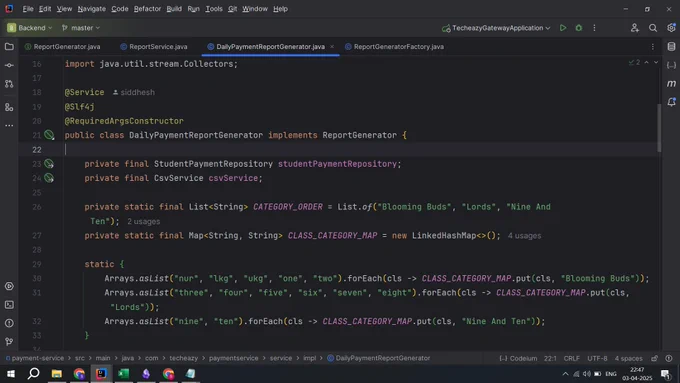
Task: Change 4 spaces indent setting
Action: (628, 358)
